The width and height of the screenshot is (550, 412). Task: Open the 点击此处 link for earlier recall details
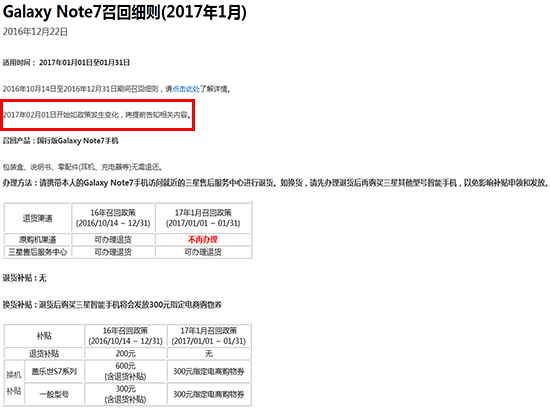(x=186, y=89)
